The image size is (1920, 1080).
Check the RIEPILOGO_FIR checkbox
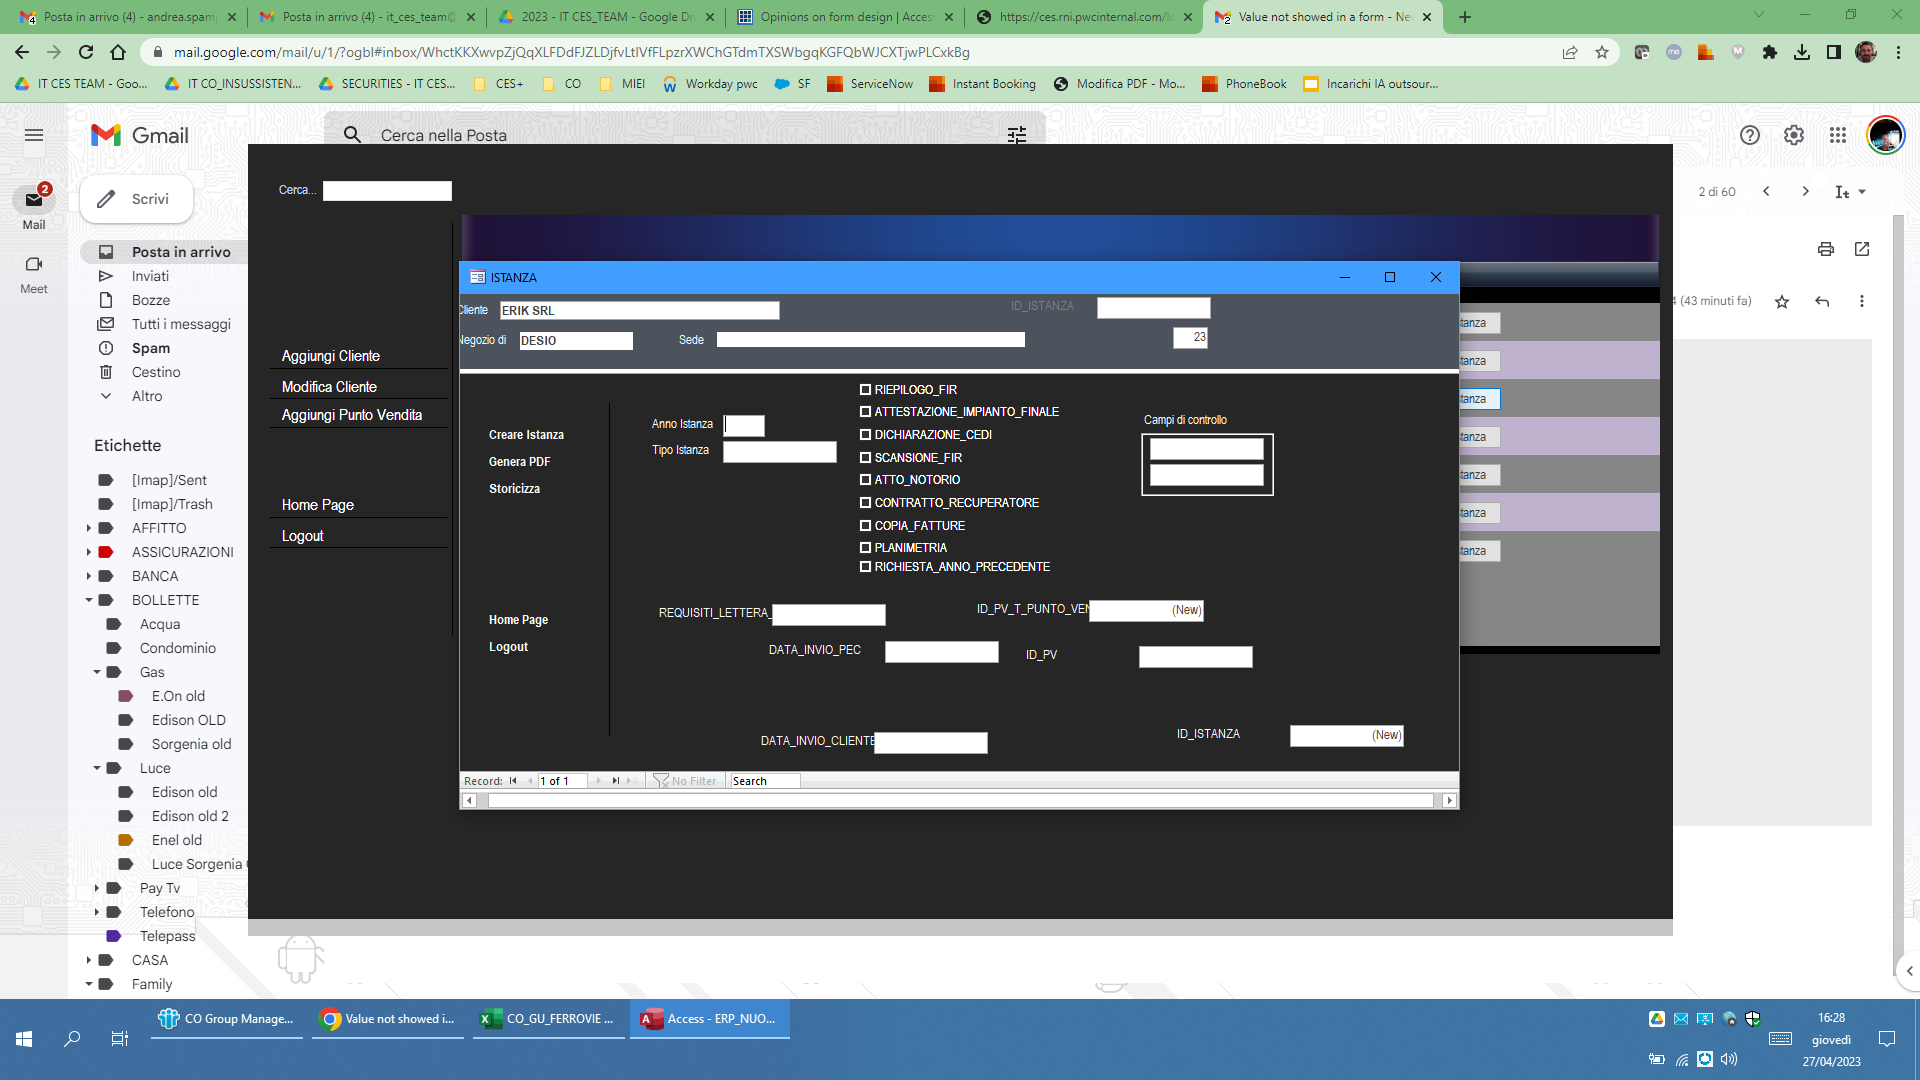866,390
